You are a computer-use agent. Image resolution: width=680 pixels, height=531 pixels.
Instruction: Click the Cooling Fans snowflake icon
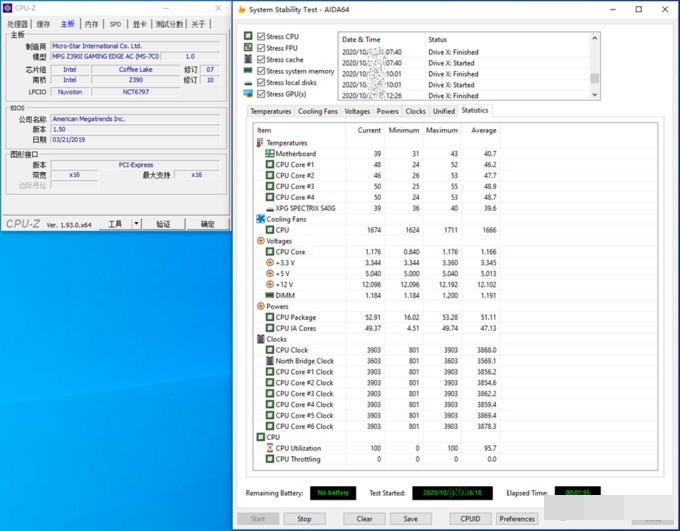click(260, 219)
